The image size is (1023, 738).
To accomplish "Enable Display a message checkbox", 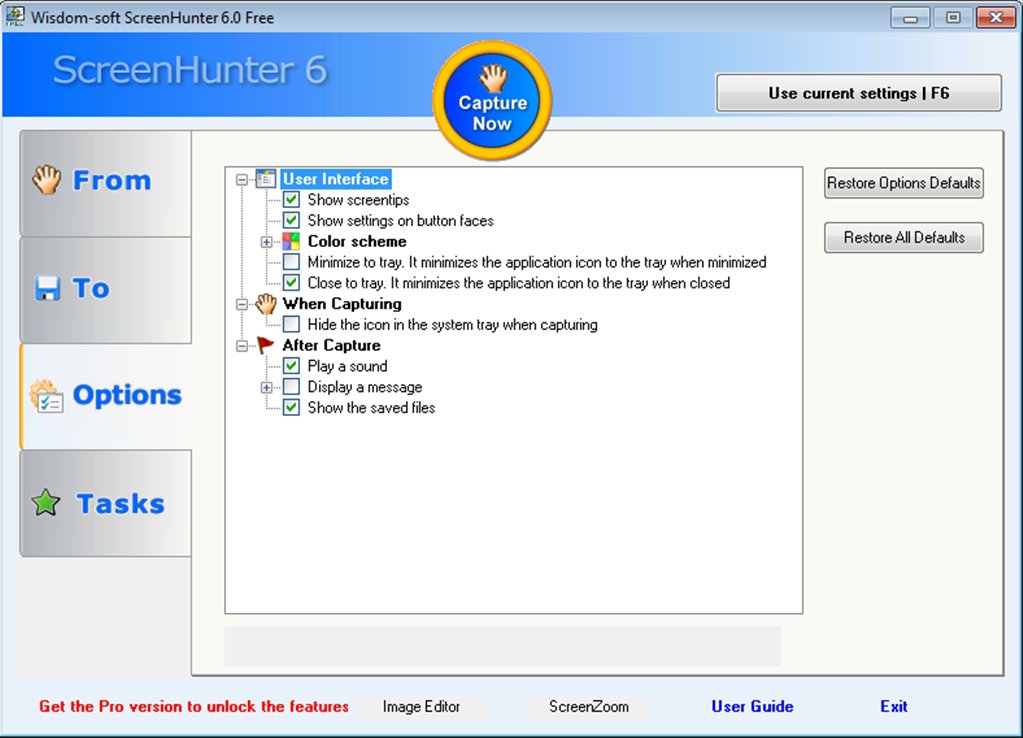I will 291,387.
